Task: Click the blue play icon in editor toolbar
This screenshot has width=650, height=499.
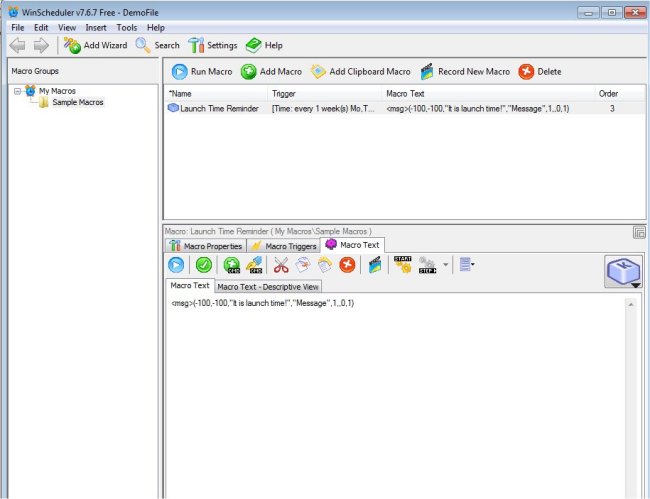Action: [x=176, y=265]
